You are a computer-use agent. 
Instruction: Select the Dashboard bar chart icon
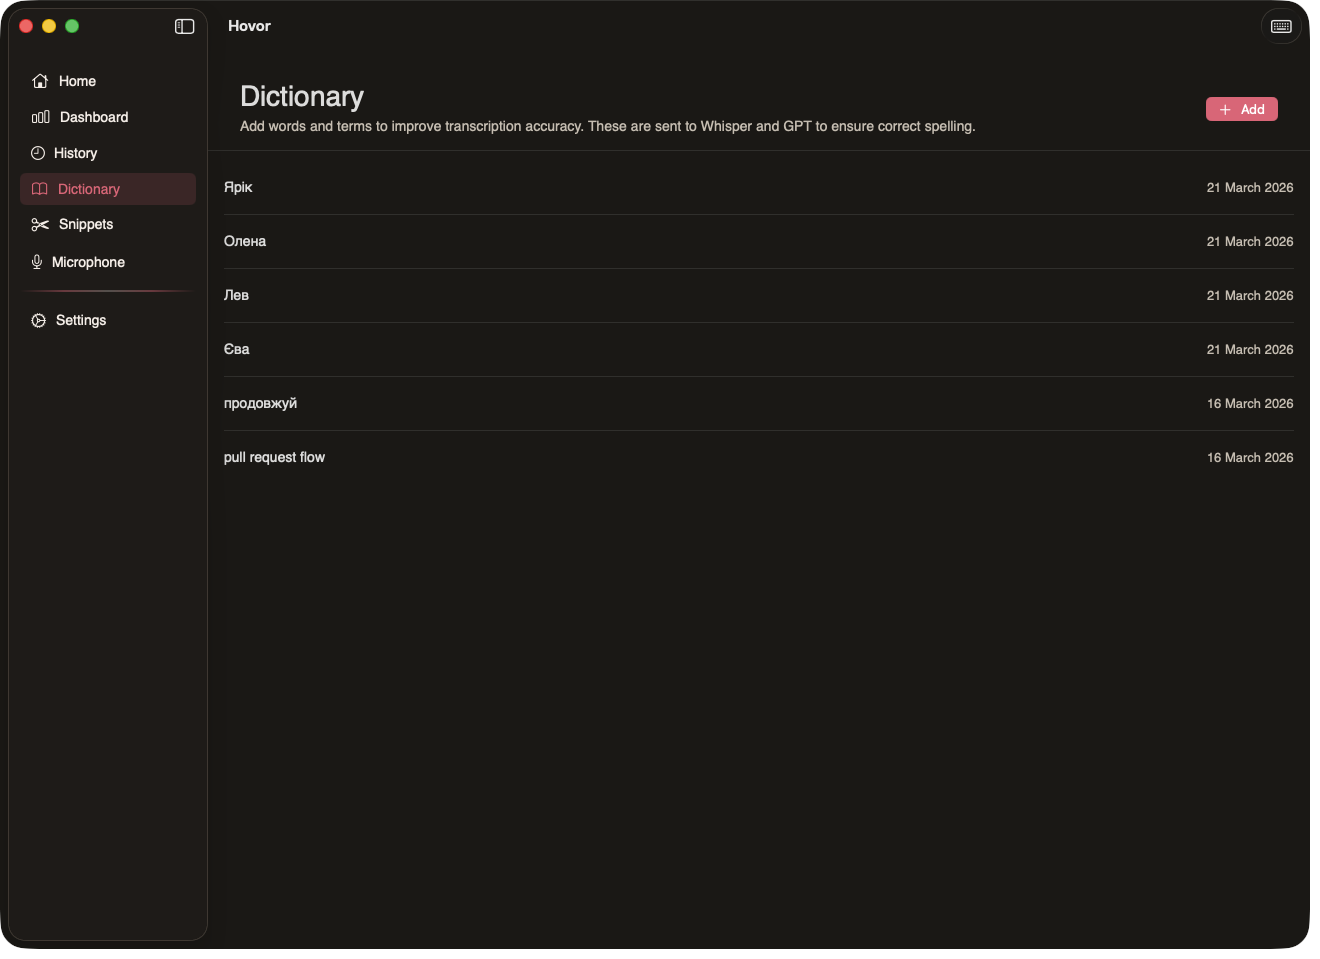pyautogui.click(x=39, y=116)
